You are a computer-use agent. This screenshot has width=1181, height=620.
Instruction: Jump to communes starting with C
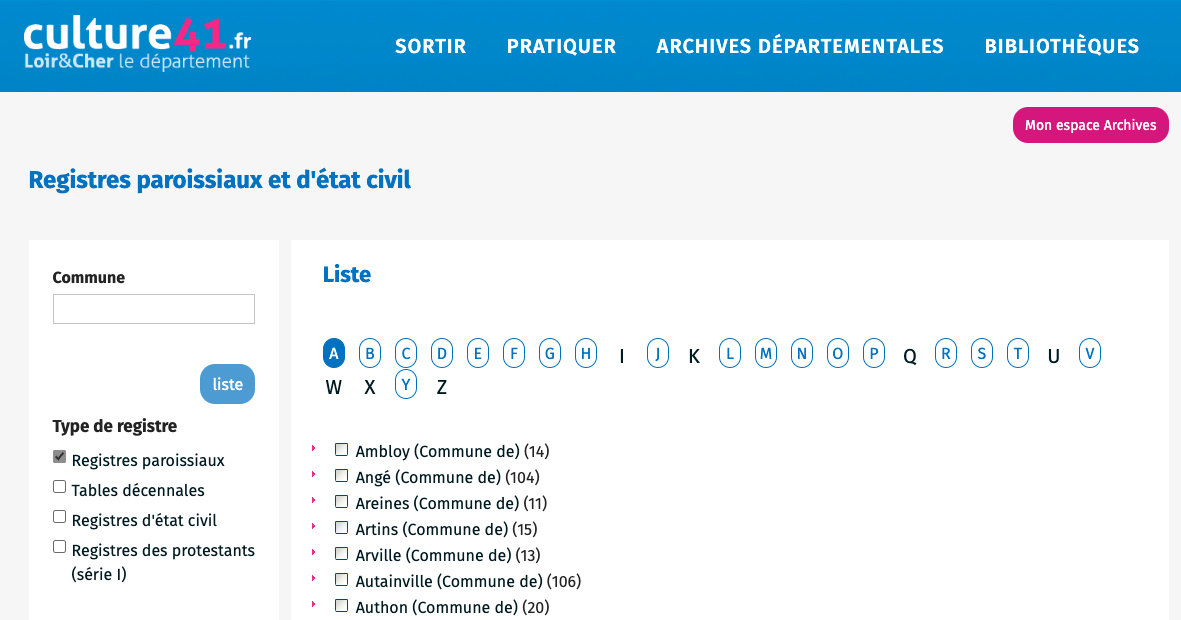406,353
